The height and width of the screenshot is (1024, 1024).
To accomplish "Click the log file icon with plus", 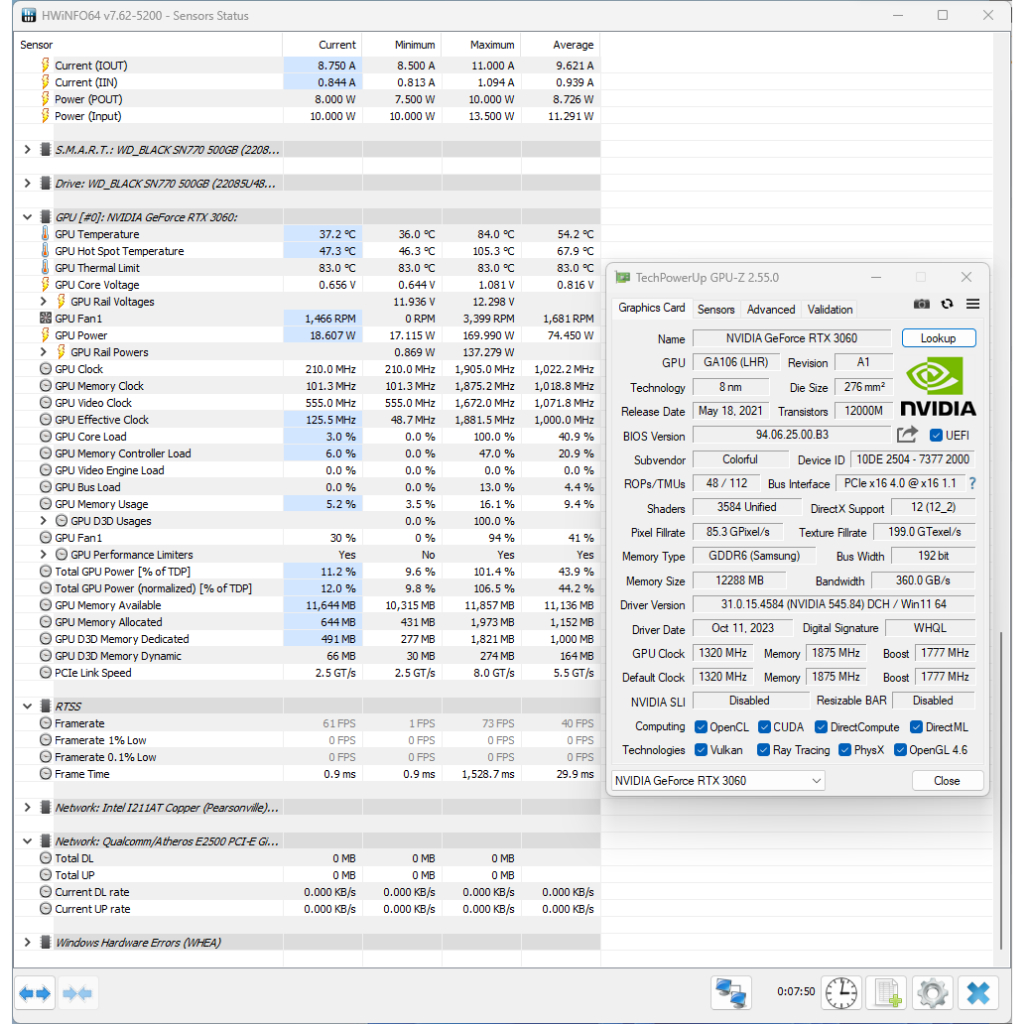I will pyautogui.click(x=887, y=992).
